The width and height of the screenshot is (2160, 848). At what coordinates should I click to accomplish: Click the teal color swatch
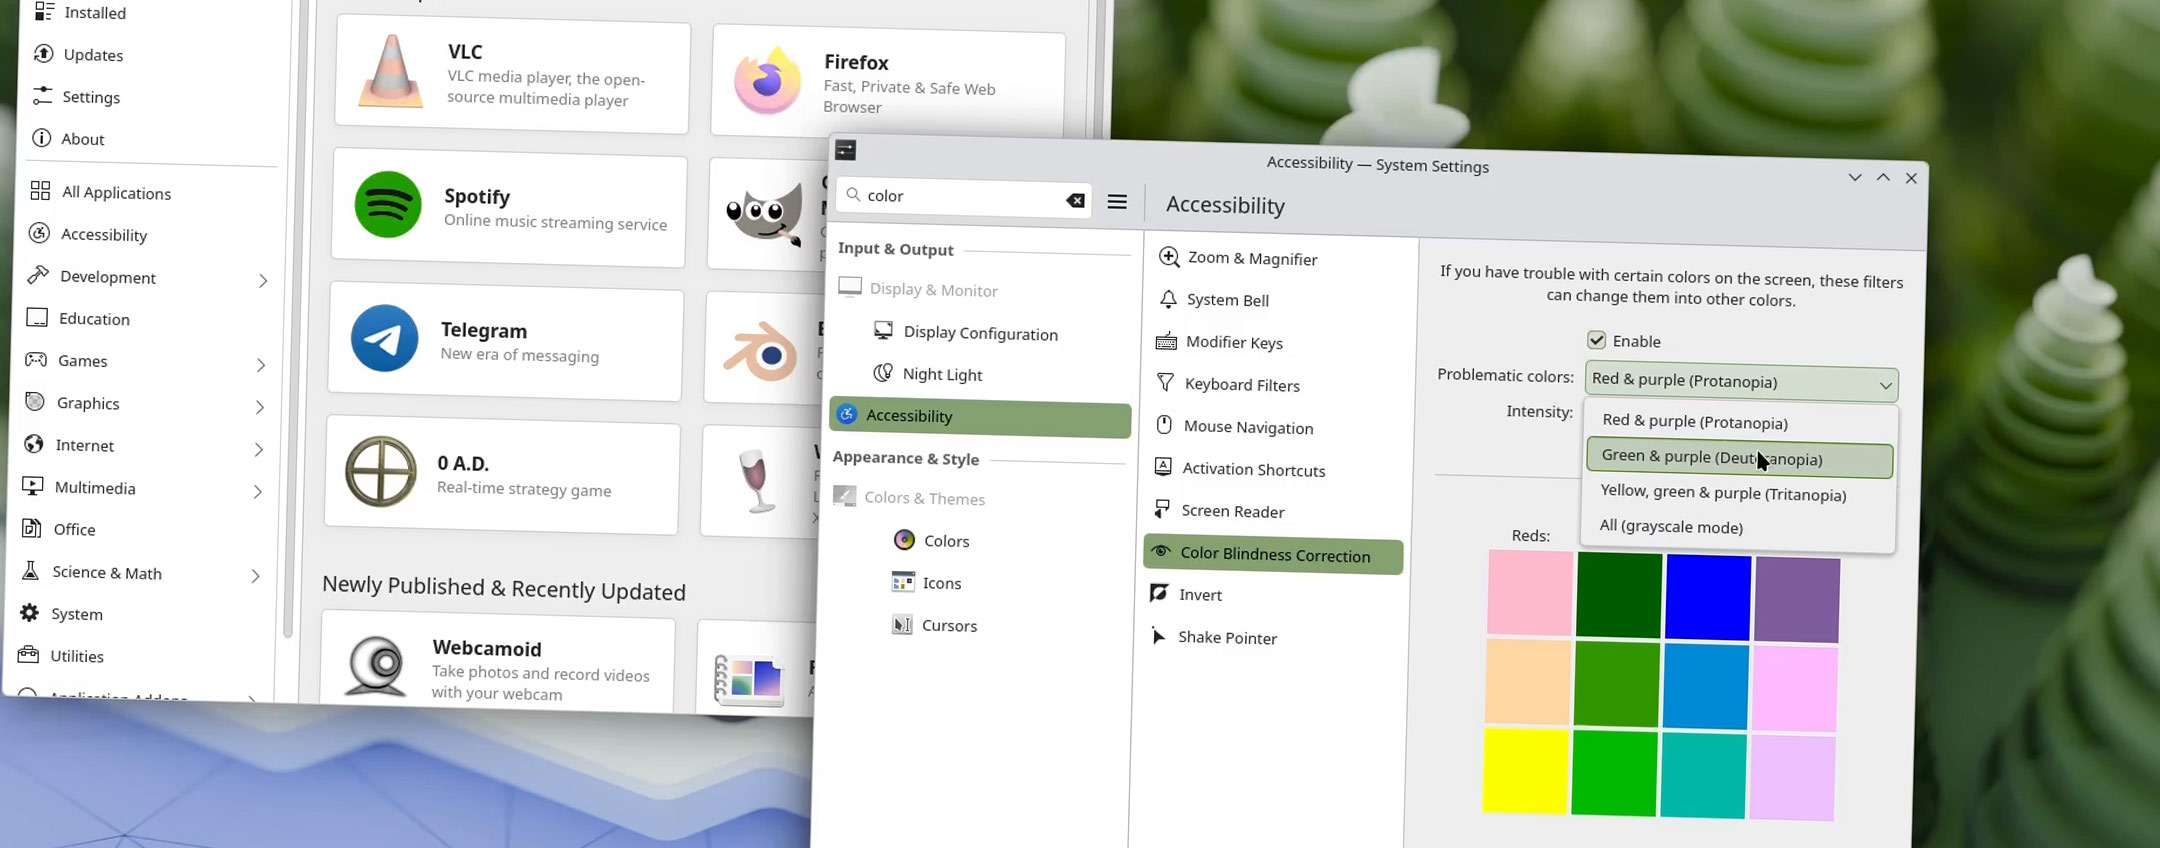tap(1703, 775)
